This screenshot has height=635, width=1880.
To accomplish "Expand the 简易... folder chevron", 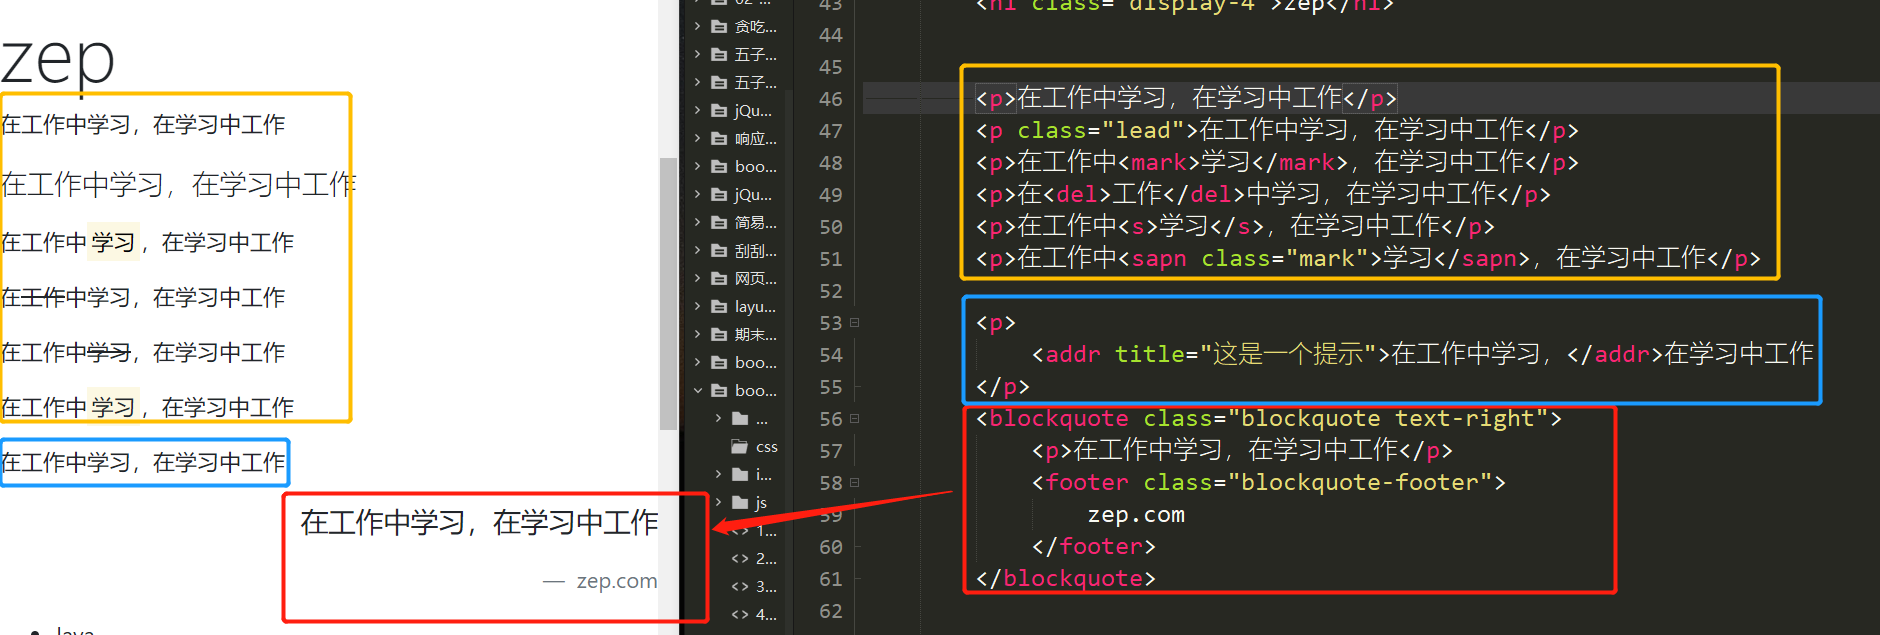I will point(697,223).
